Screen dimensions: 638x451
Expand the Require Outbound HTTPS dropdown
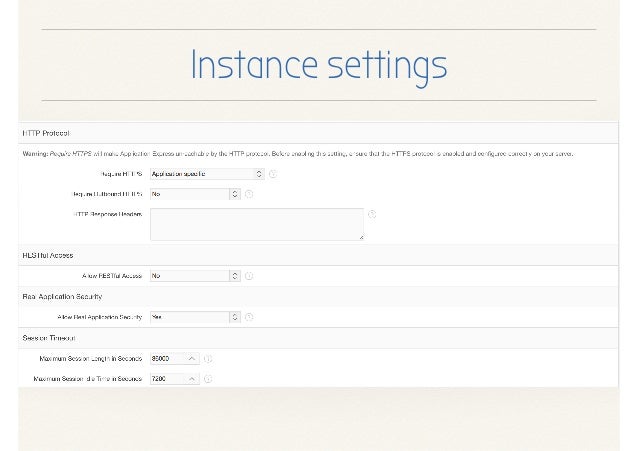pos(194,194)
